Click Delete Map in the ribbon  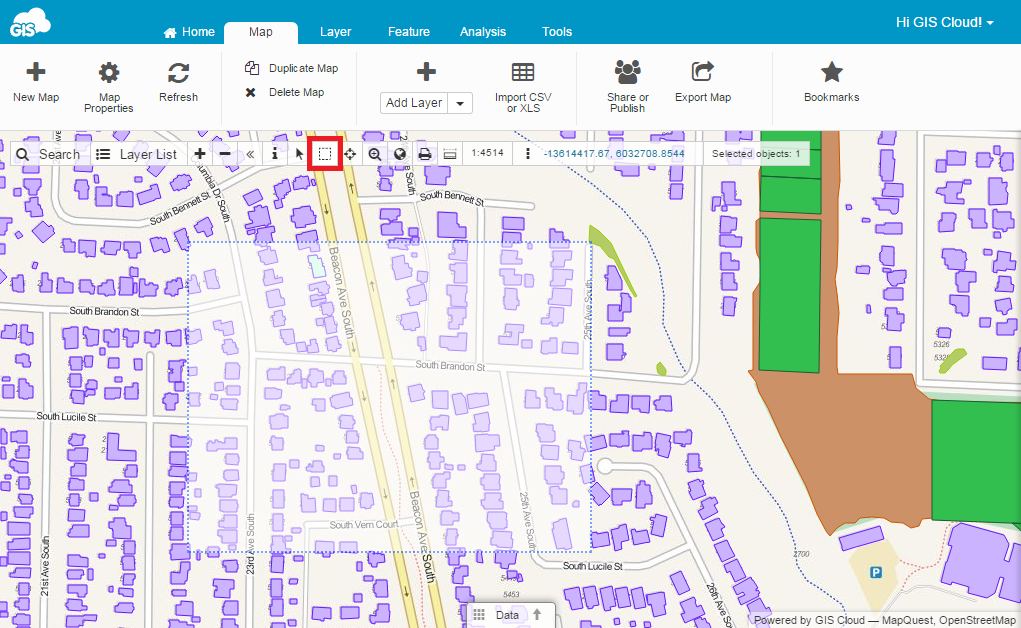click(x=285, y=92)
